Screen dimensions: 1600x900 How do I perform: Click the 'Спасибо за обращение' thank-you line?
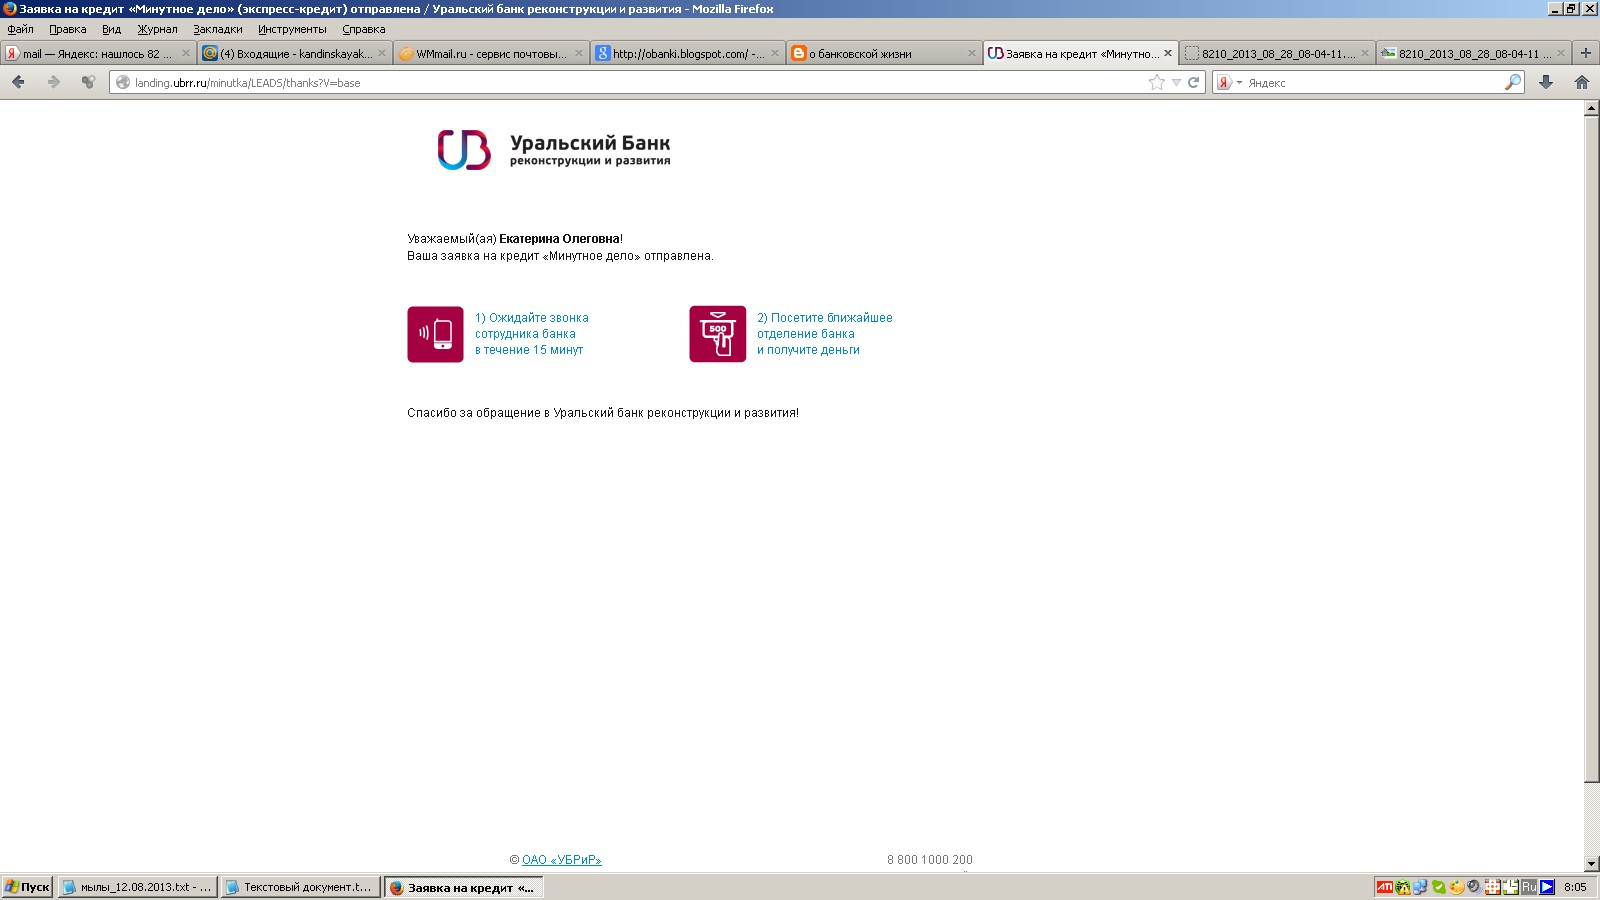tap(603, 413)
